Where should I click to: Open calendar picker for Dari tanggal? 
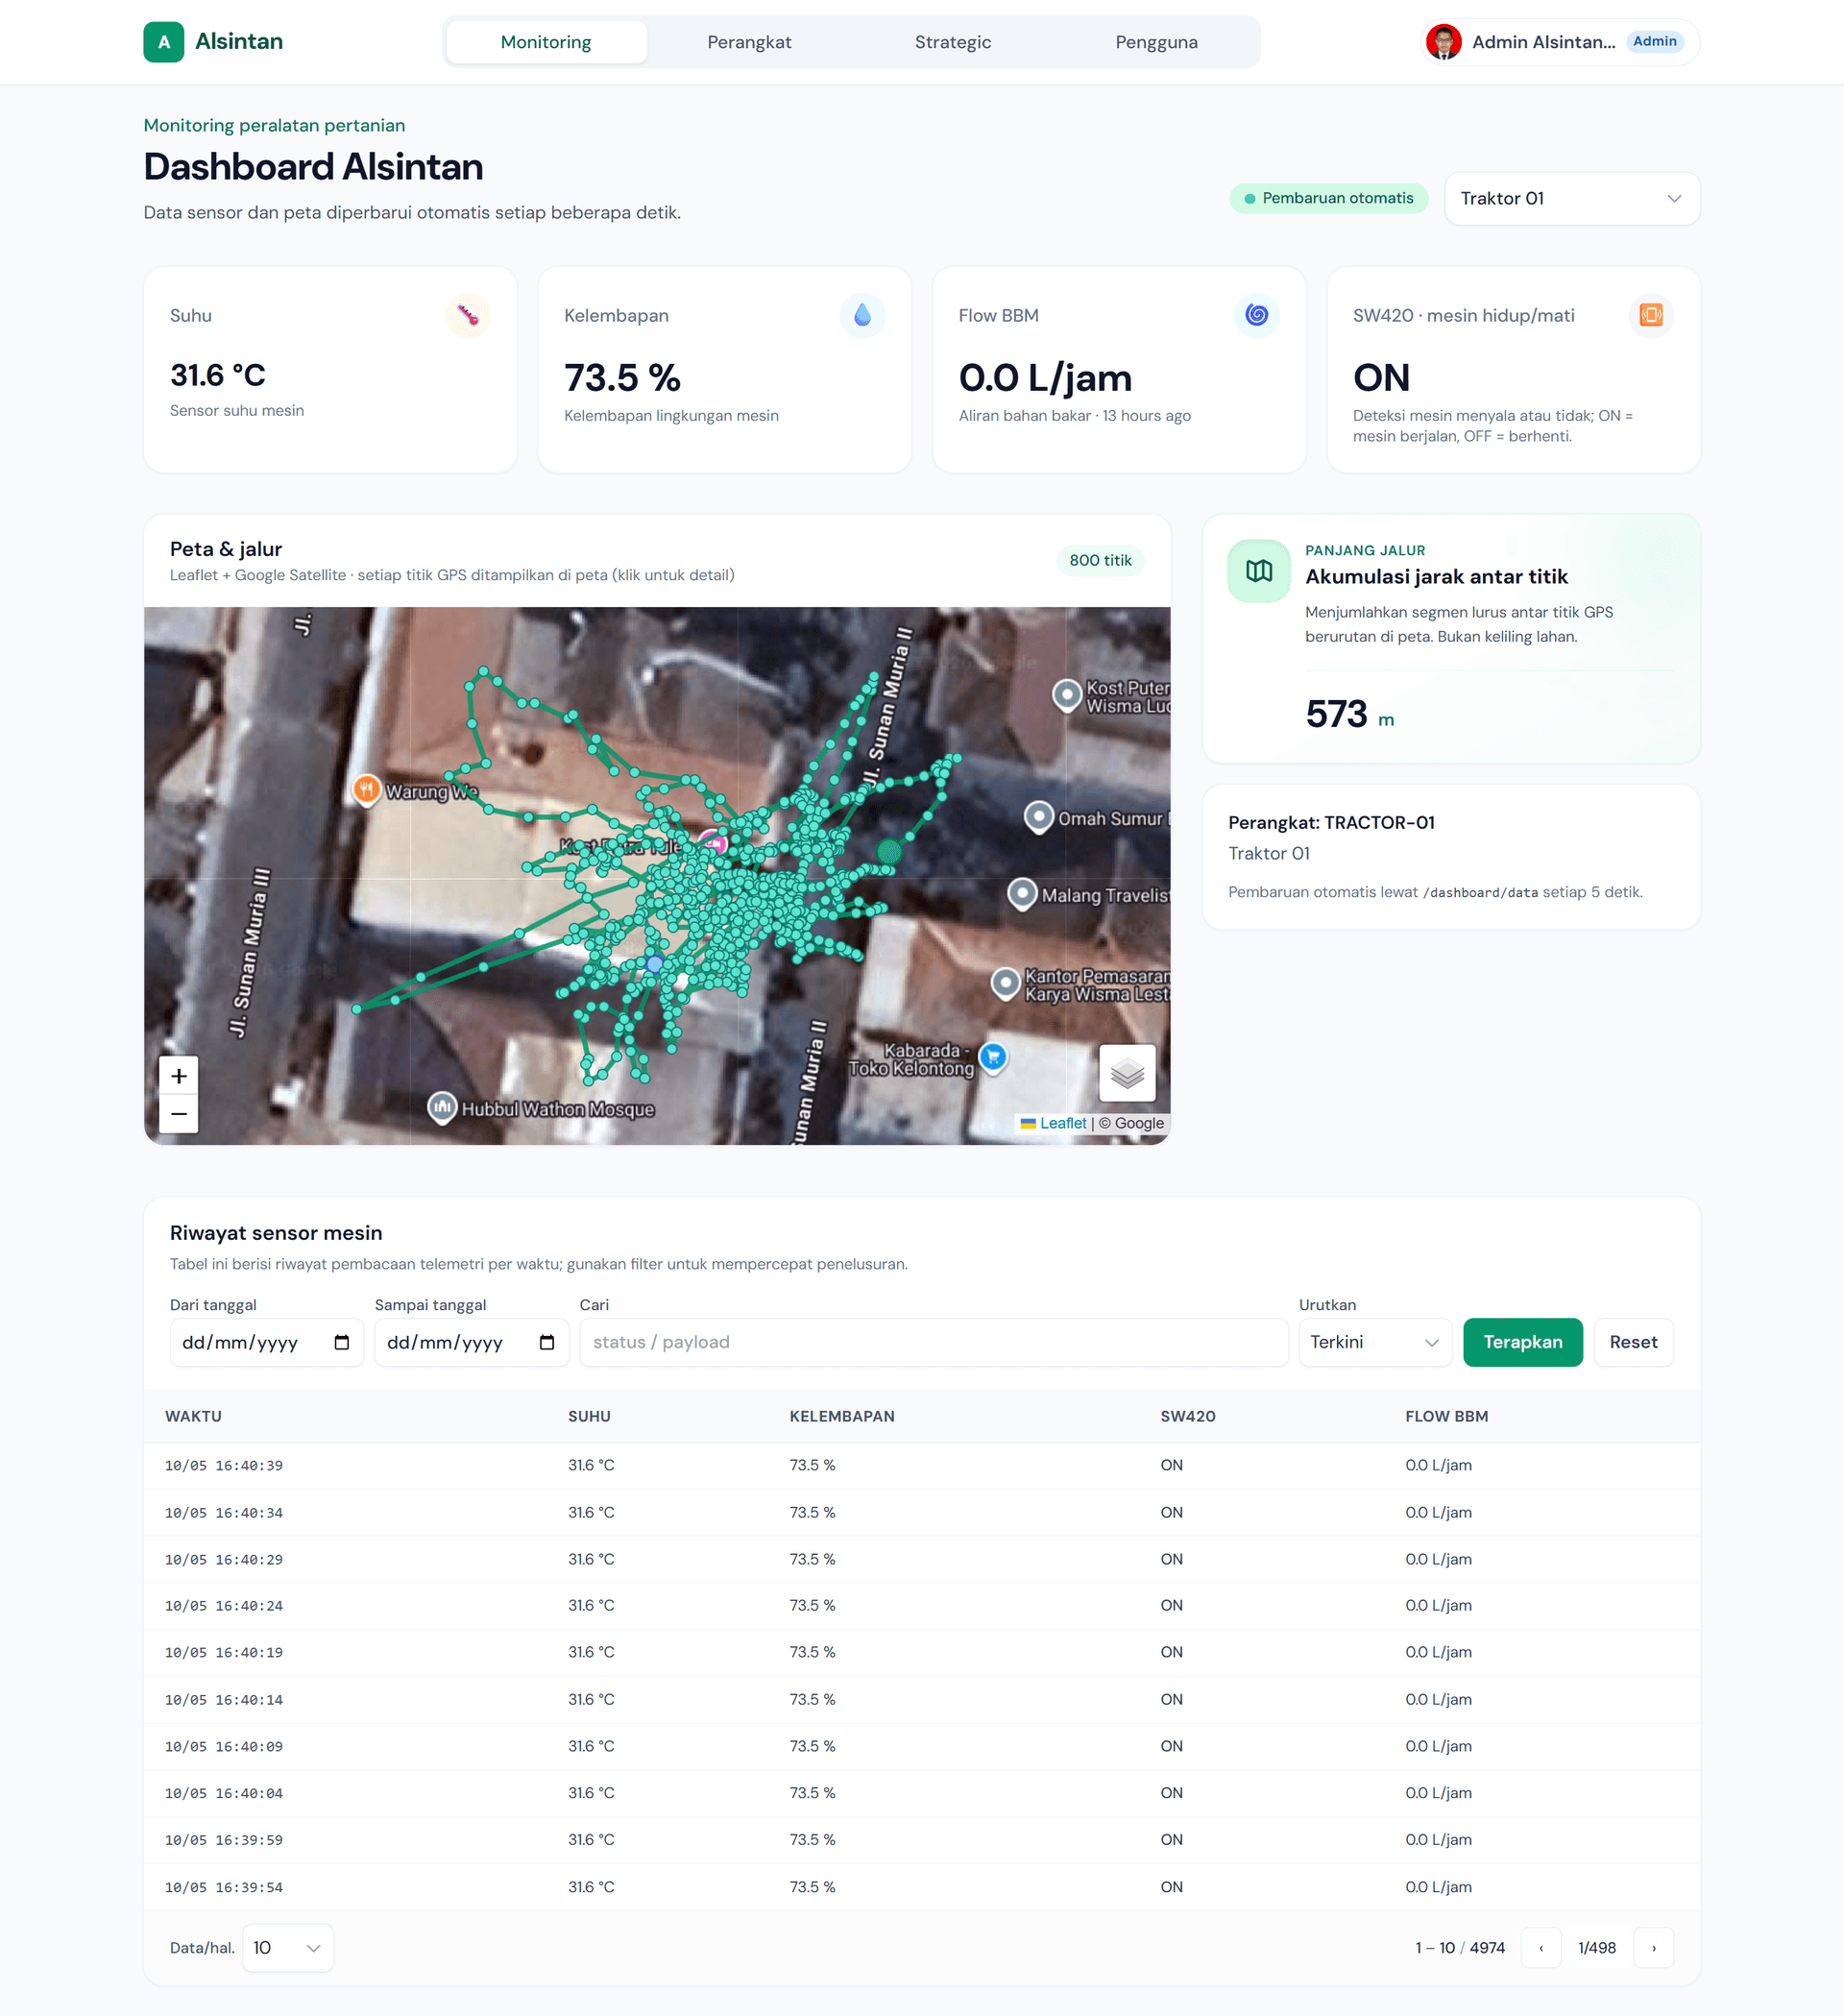(x=342, y=1343)
